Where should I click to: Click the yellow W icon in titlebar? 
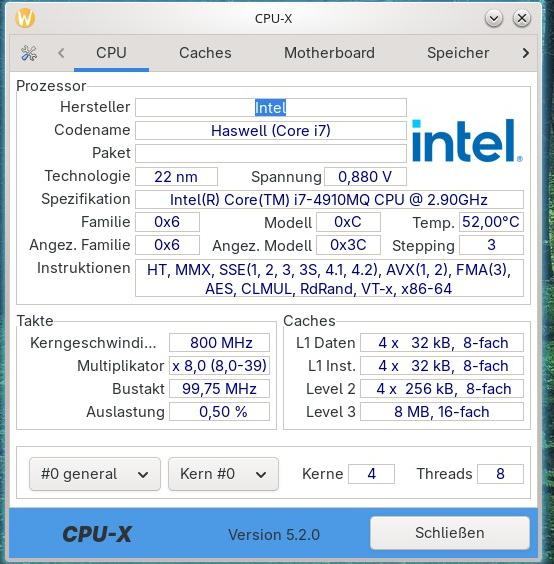click(x=25, y=18)
